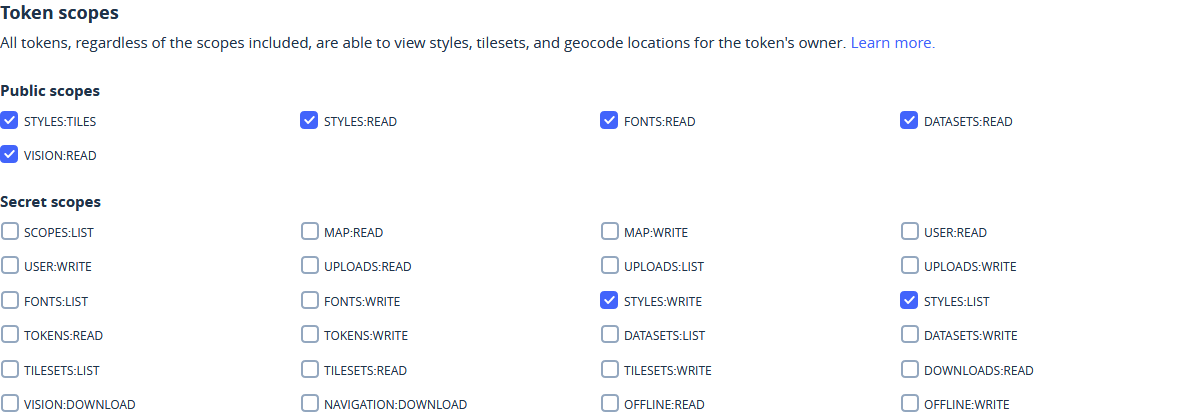
Task: Disable the FONTS:READ scope checkbox
Action: click(x=609, y=120)
